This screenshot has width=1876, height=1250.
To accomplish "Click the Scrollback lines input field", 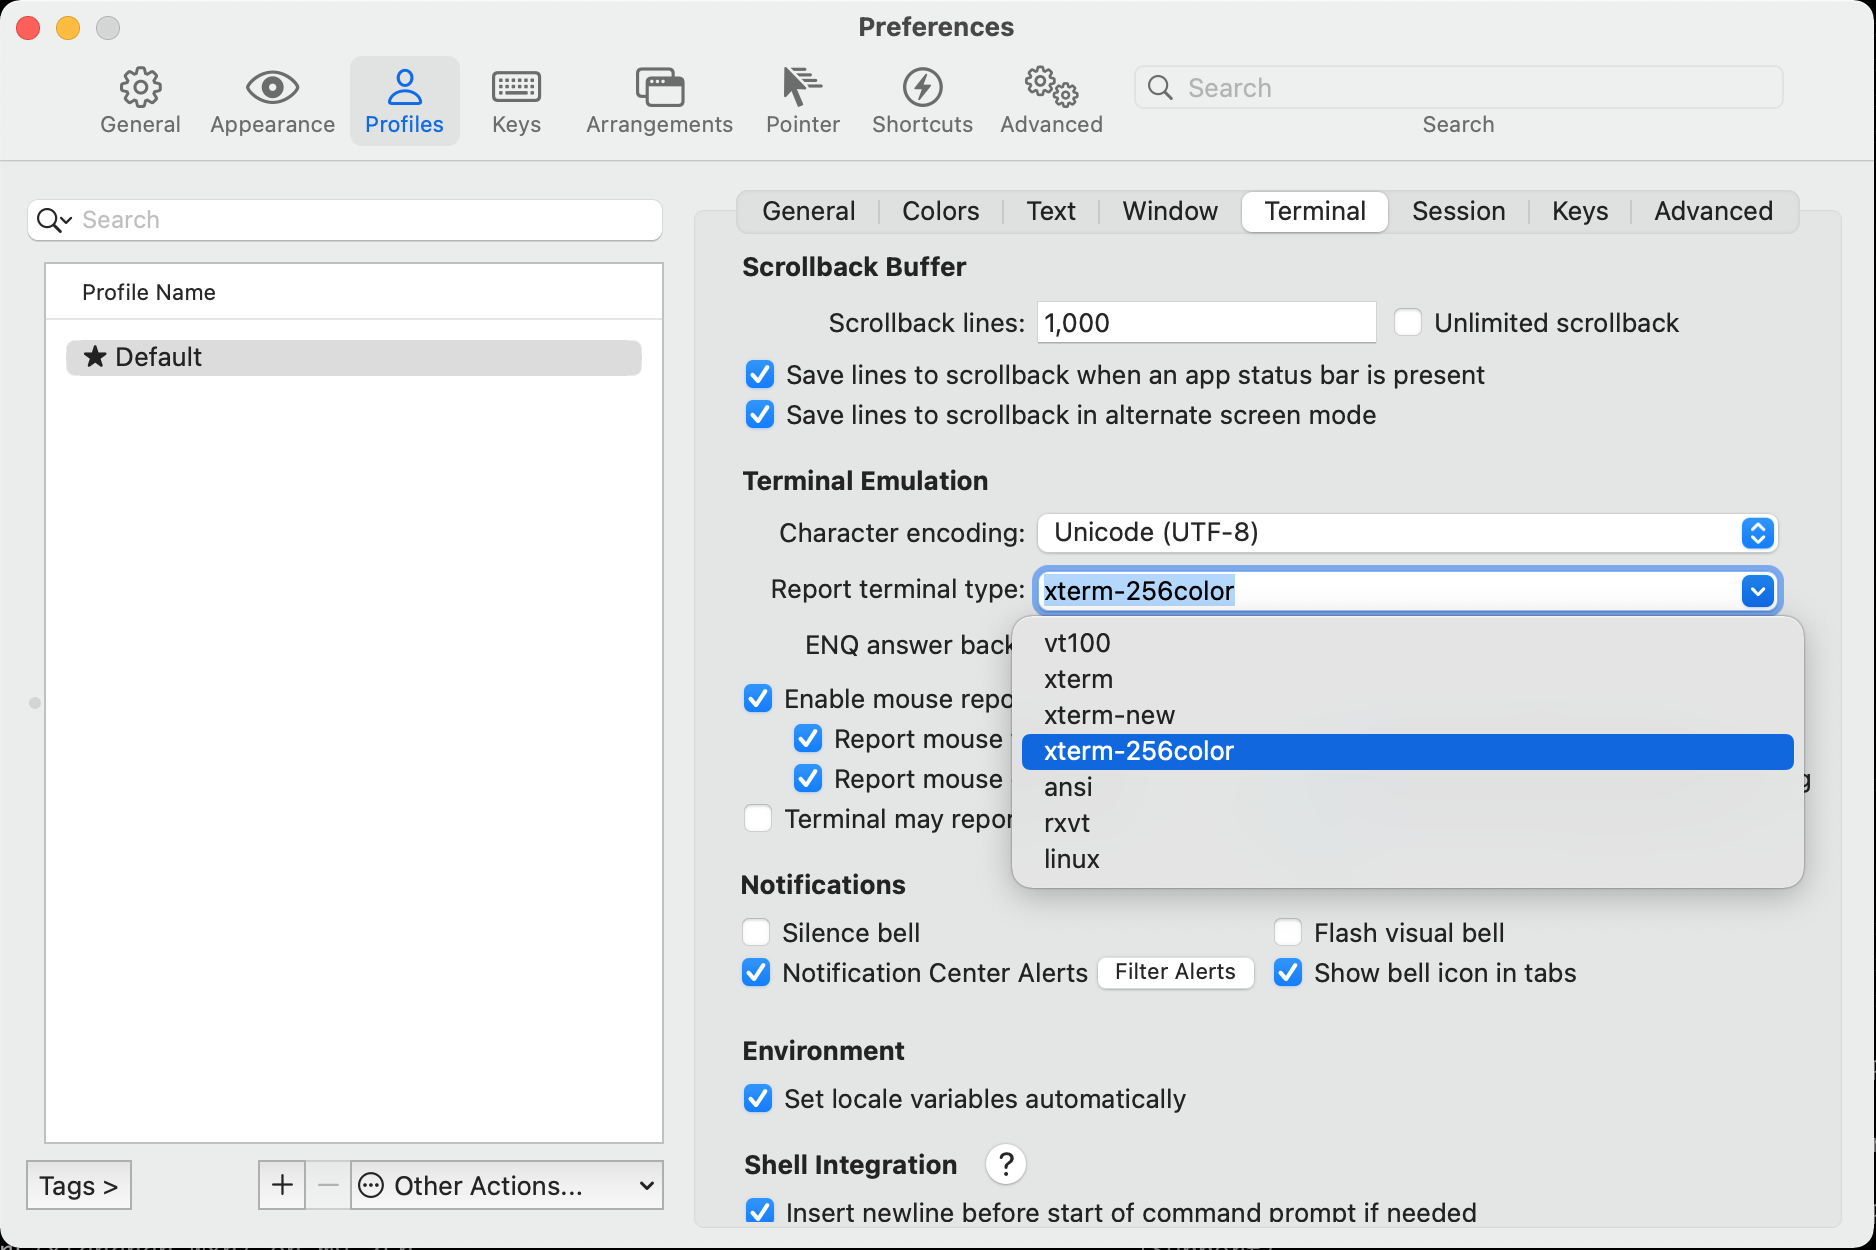I will click(1206, 322).
